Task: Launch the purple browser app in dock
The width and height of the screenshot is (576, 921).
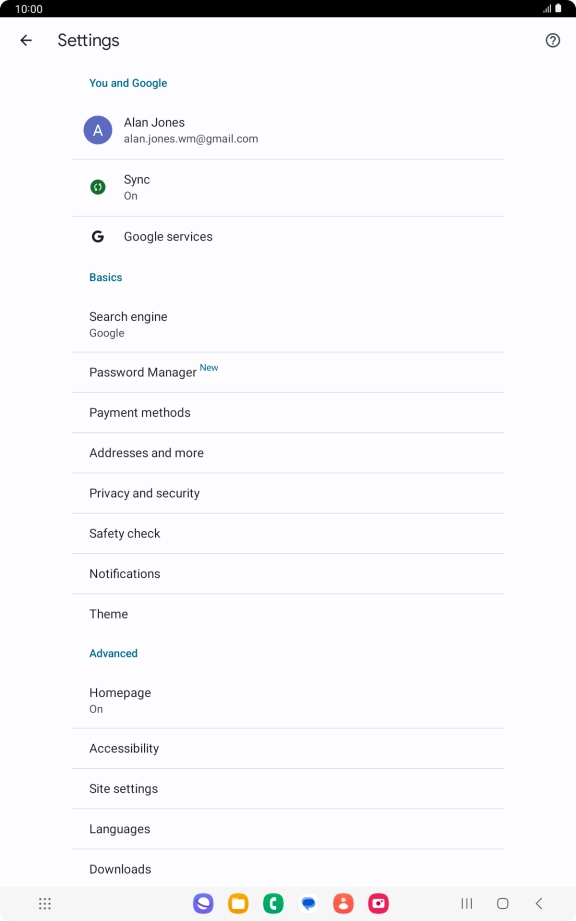Action: pyautogui.click(x=203, y=903)
